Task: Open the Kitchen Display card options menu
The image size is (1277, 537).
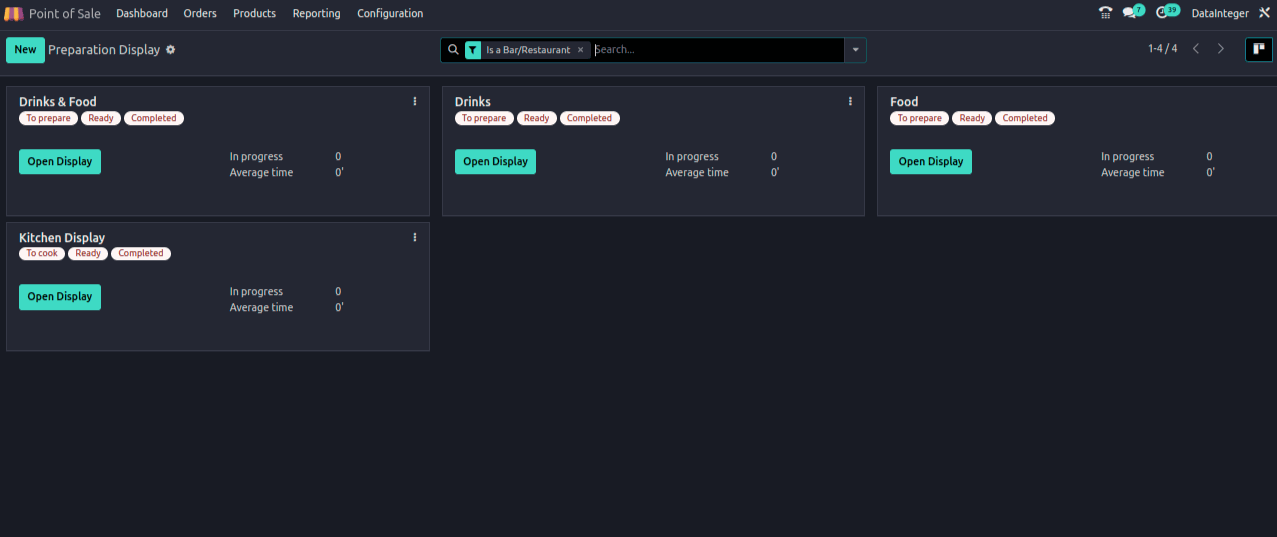Action: point(415,237)
